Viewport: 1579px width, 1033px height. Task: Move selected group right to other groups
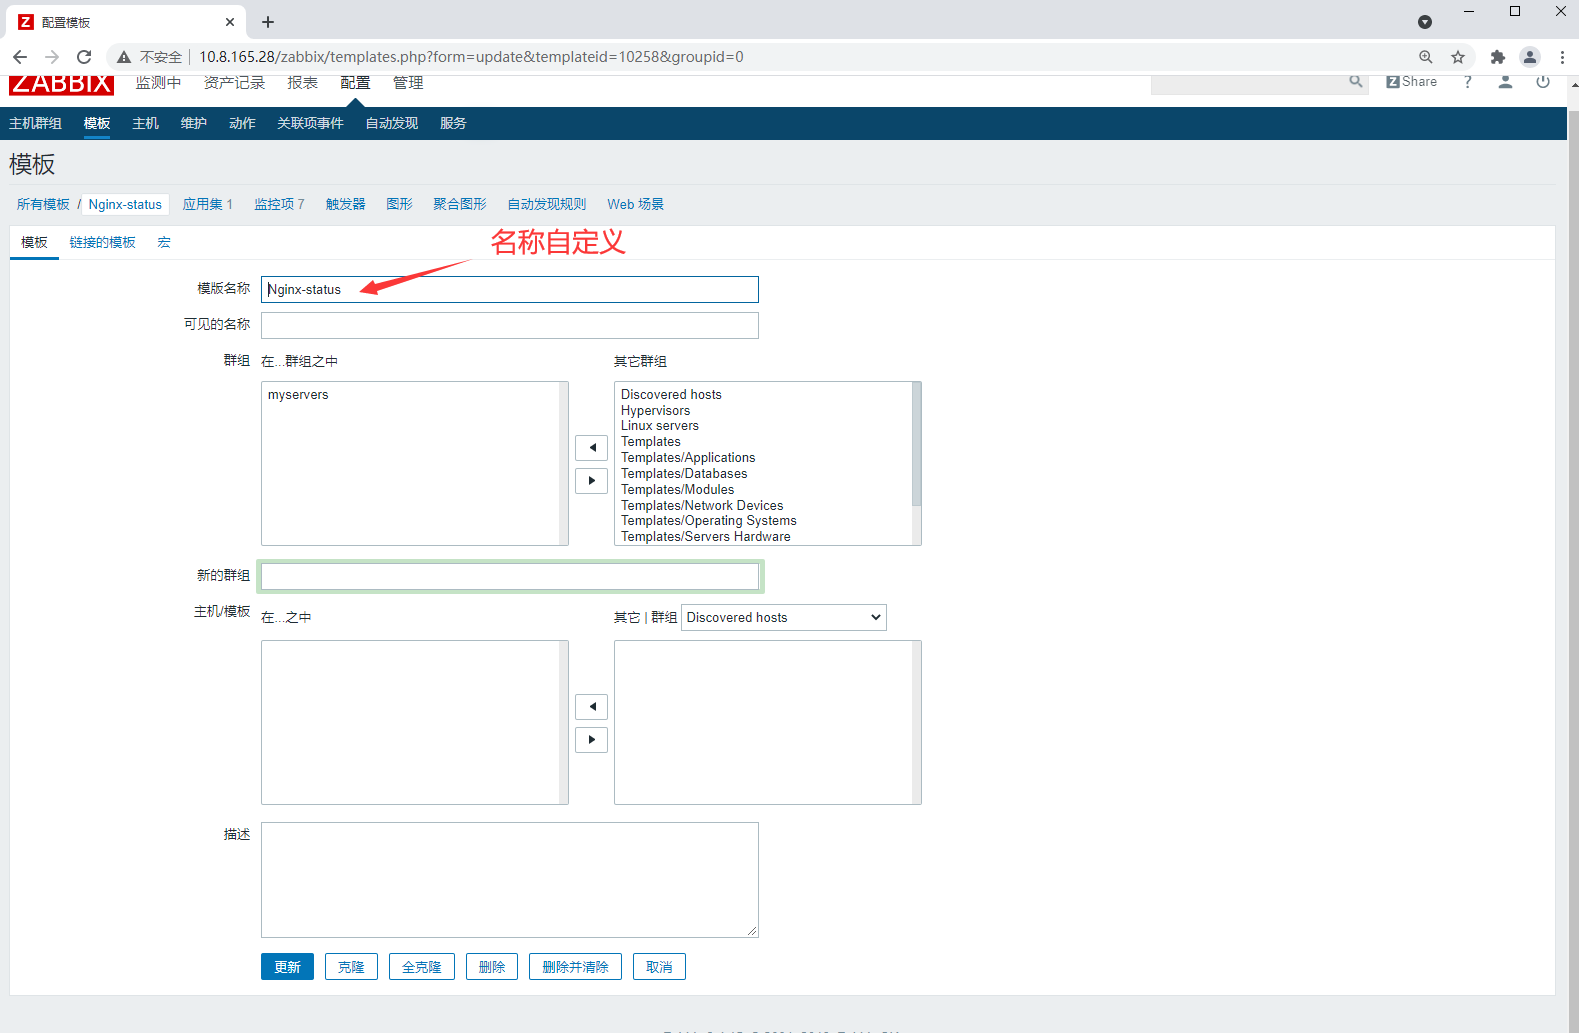click(592, 481)
